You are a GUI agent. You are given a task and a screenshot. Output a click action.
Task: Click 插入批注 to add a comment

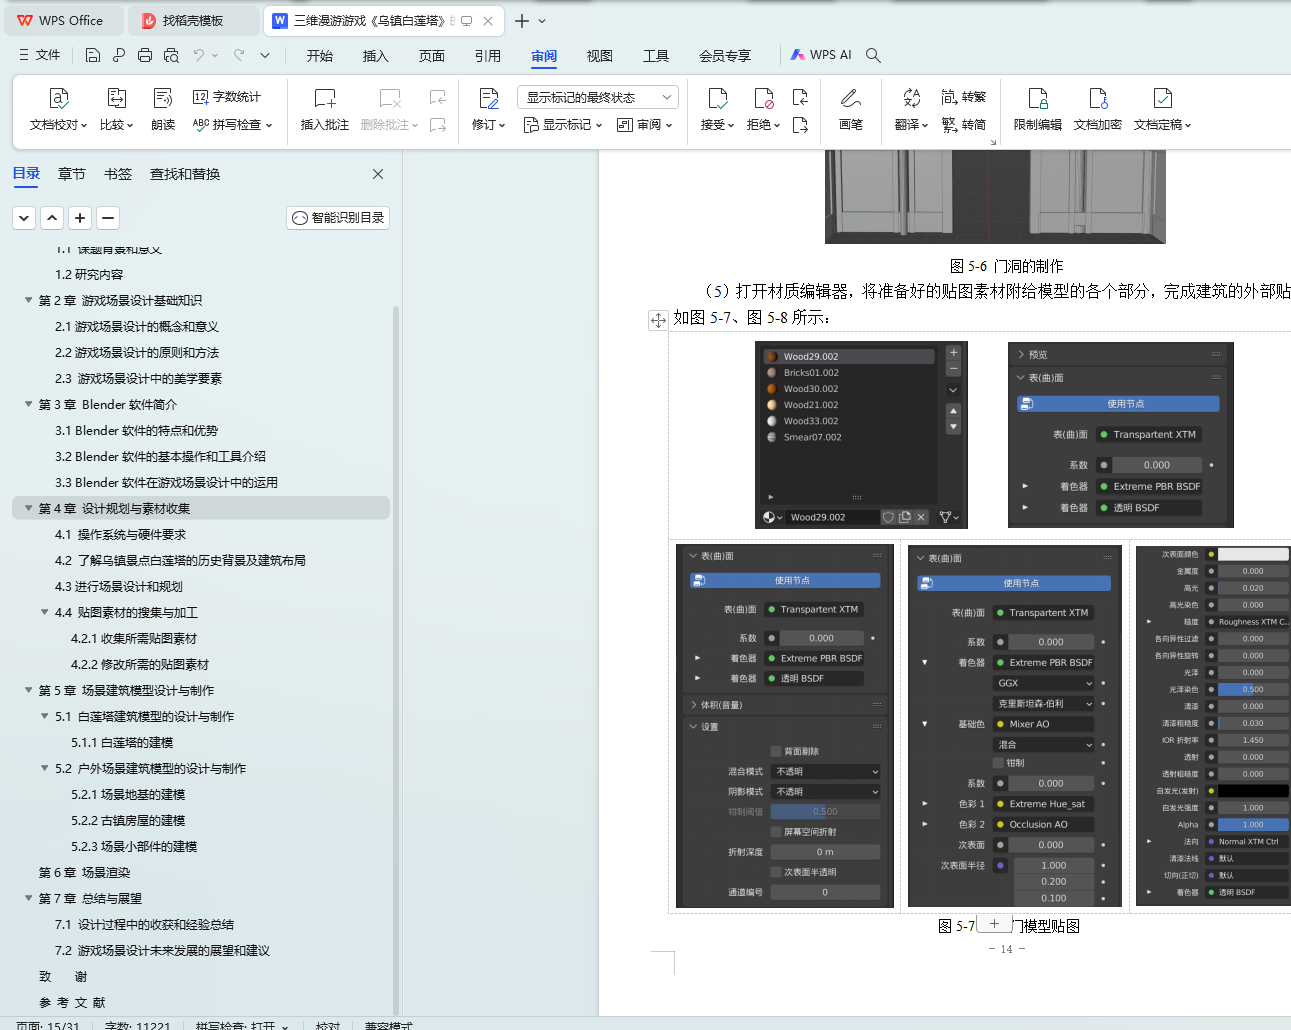coord(325,99)
